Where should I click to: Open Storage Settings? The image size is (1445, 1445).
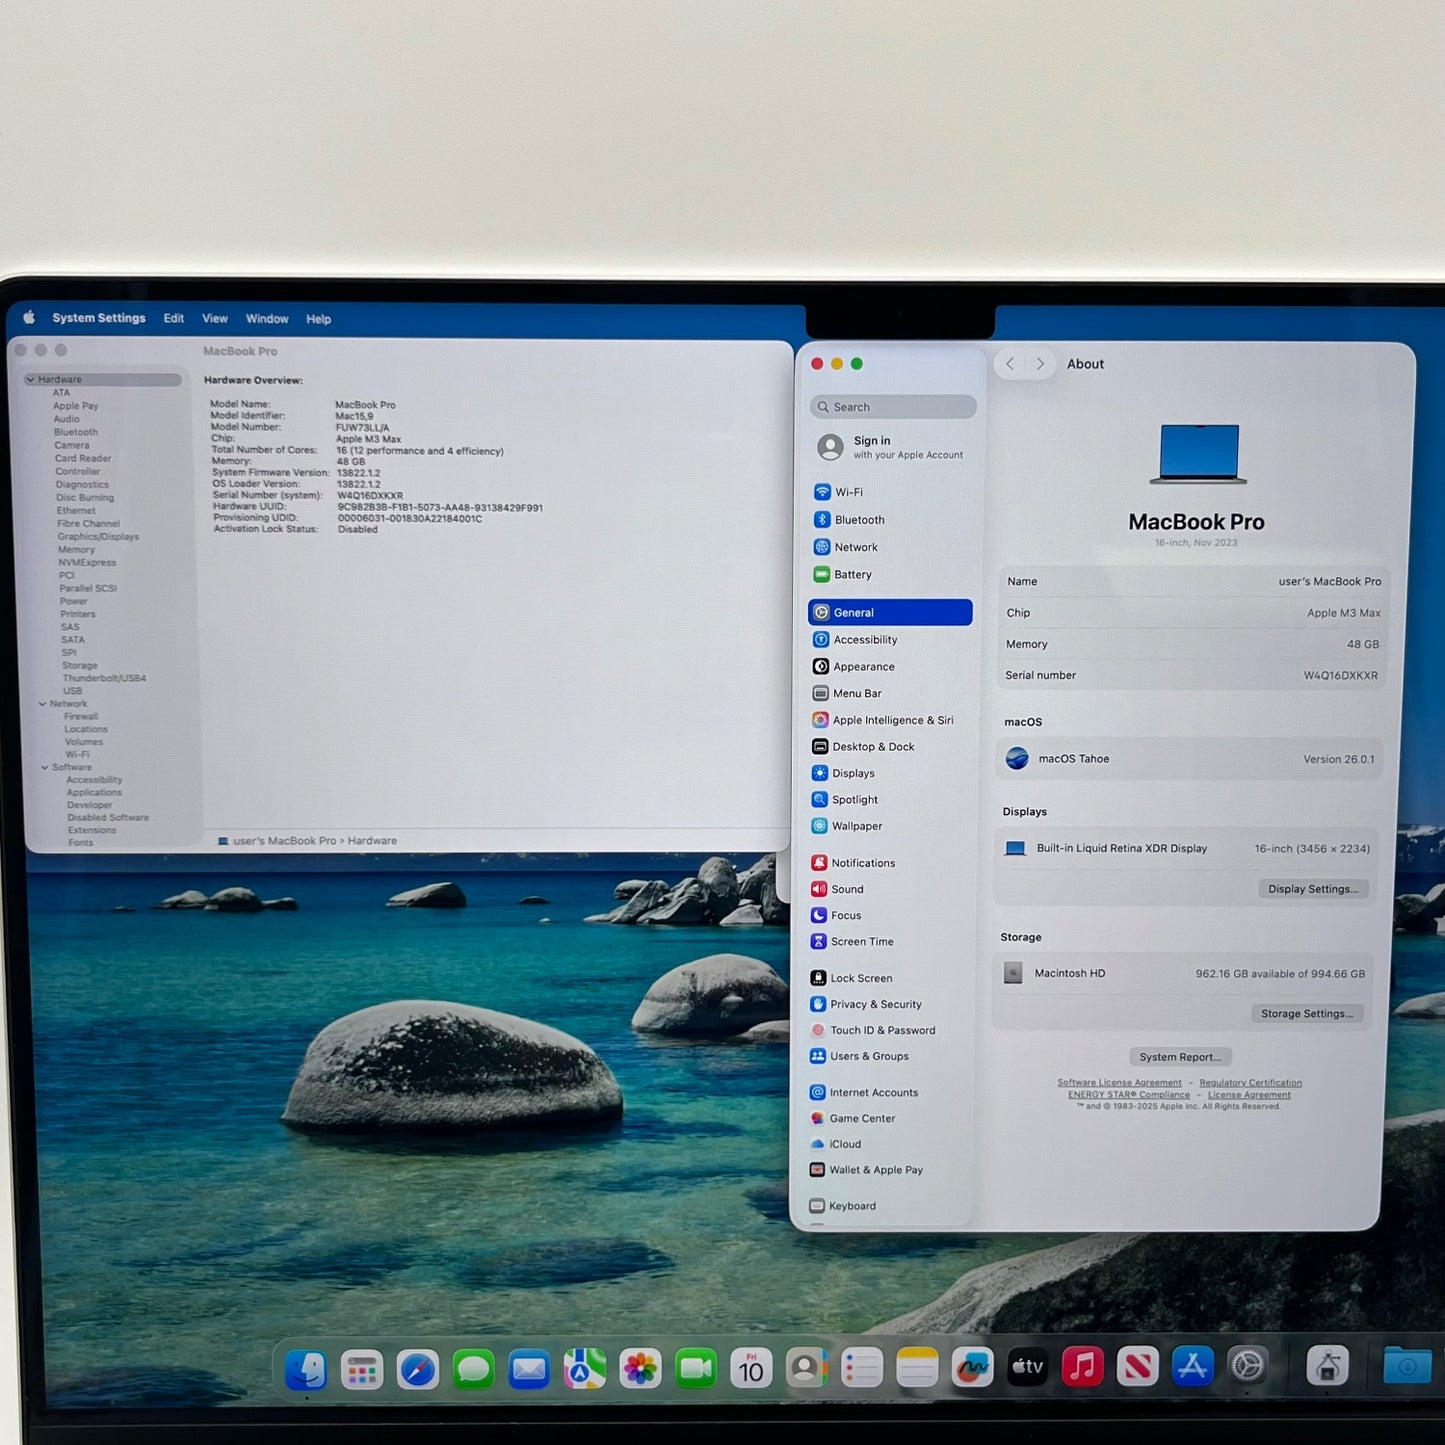coord(1306,1014)
